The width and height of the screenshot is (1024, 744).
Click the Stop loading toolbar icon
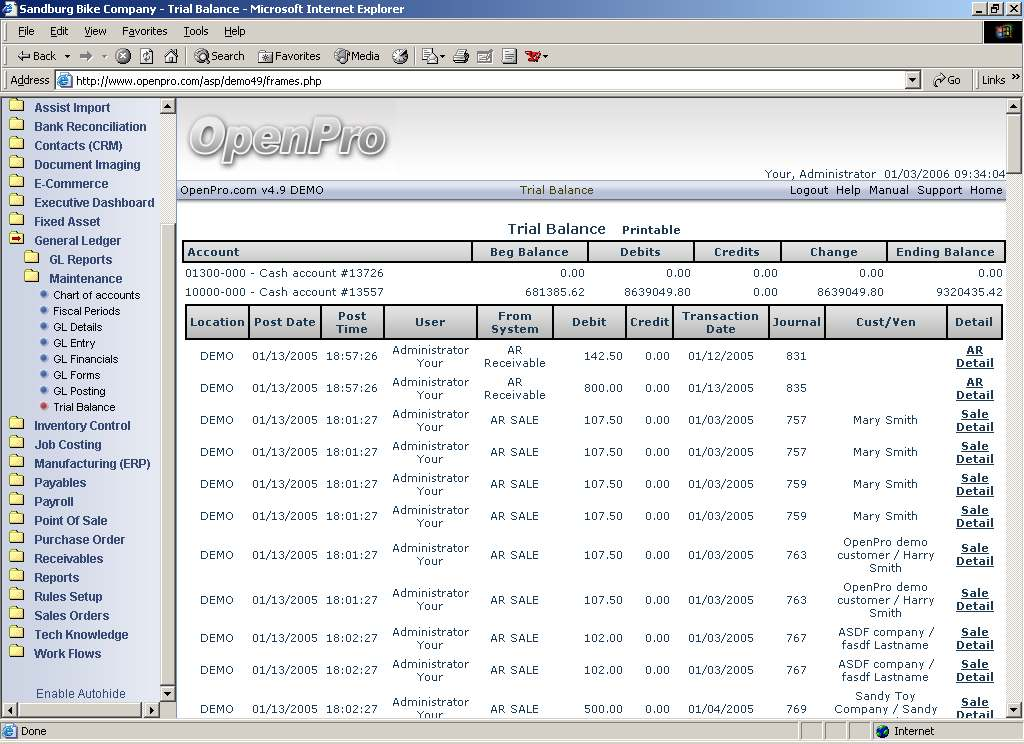point(123,56)
